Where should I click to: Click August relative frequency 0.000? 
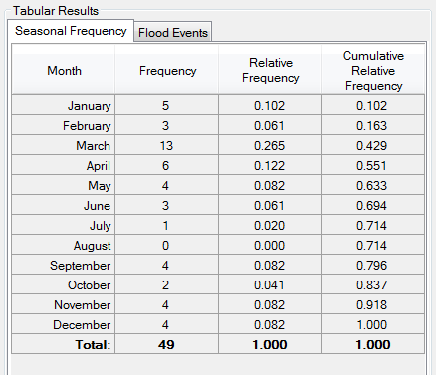270,245
